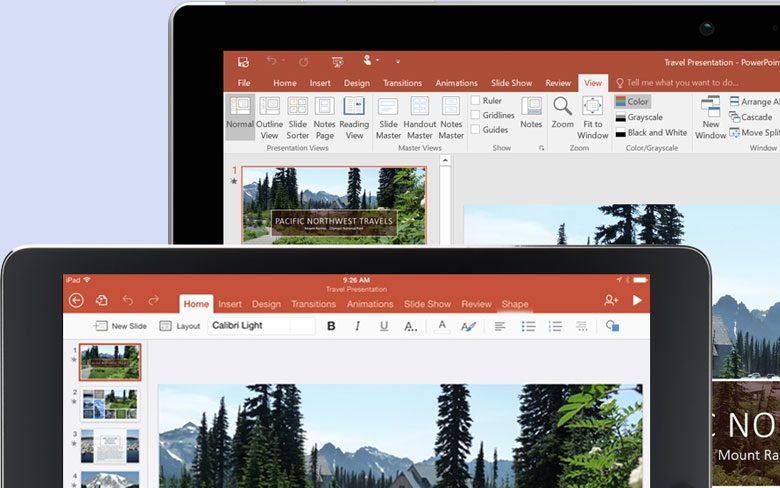Open iPad Transitions tab
The height and width of the screenshot is (488, 780).
click(x=313, y=304)
